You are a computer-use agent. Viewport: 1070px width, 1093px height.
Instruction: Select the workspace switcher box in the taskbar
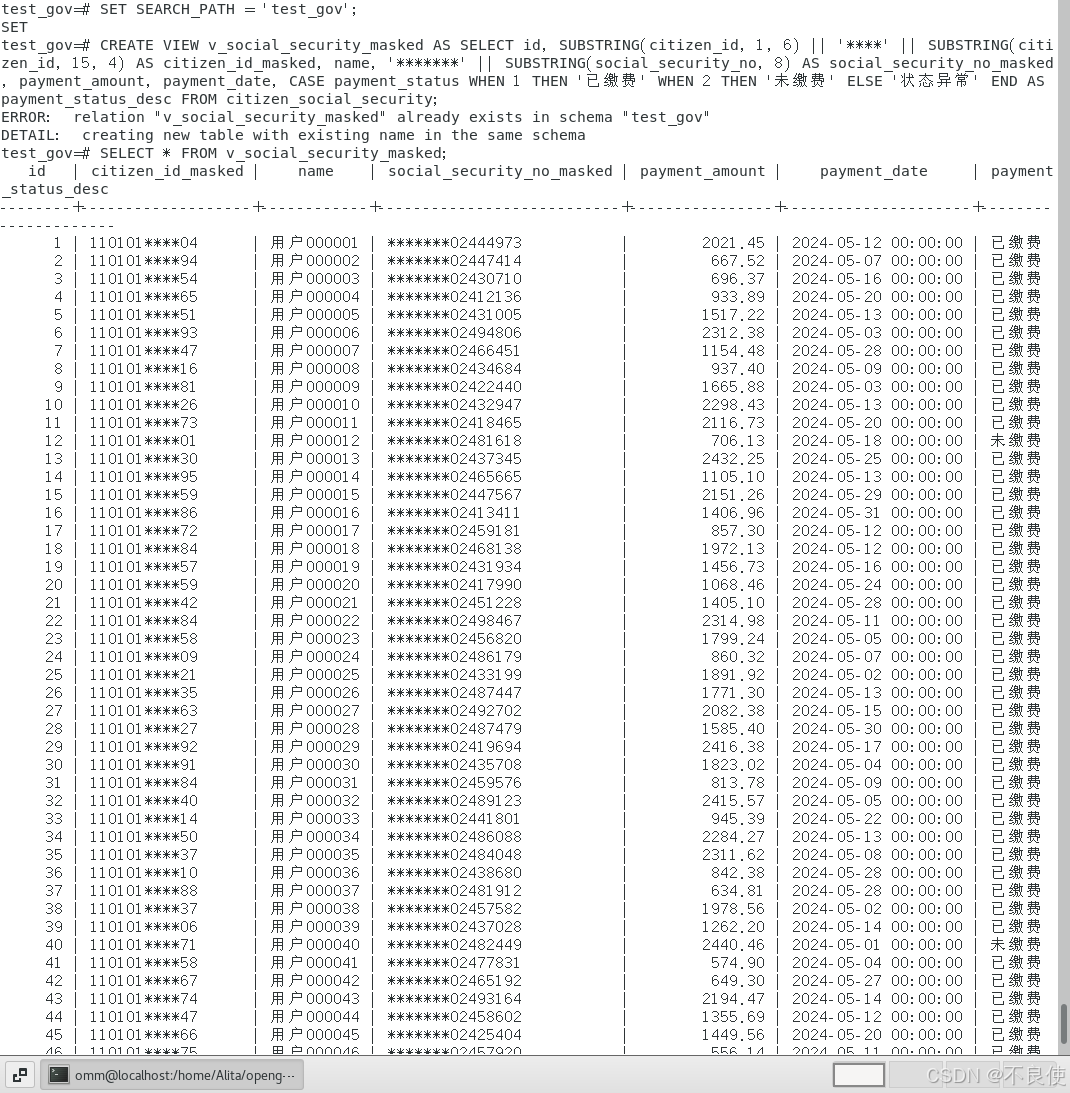point(859,1075)
